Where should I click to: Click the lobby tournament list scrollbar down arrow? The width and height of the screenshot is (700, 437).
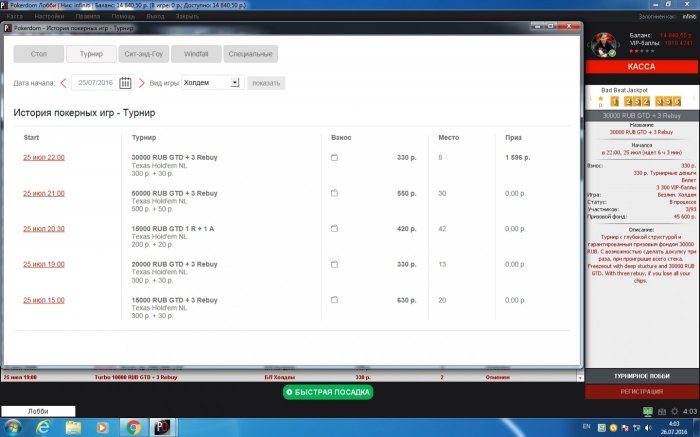[x=580, y=378]
